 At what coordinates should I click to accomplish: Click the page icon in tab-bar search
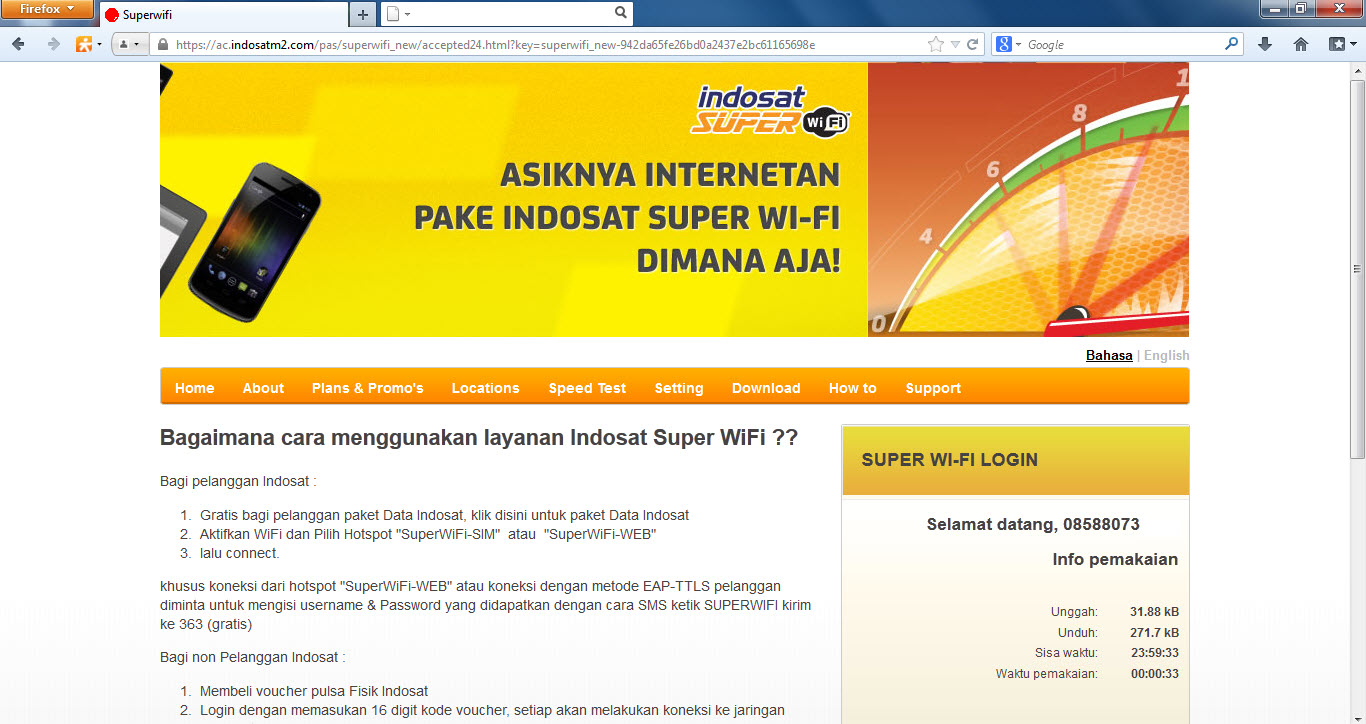click(393, 14)
